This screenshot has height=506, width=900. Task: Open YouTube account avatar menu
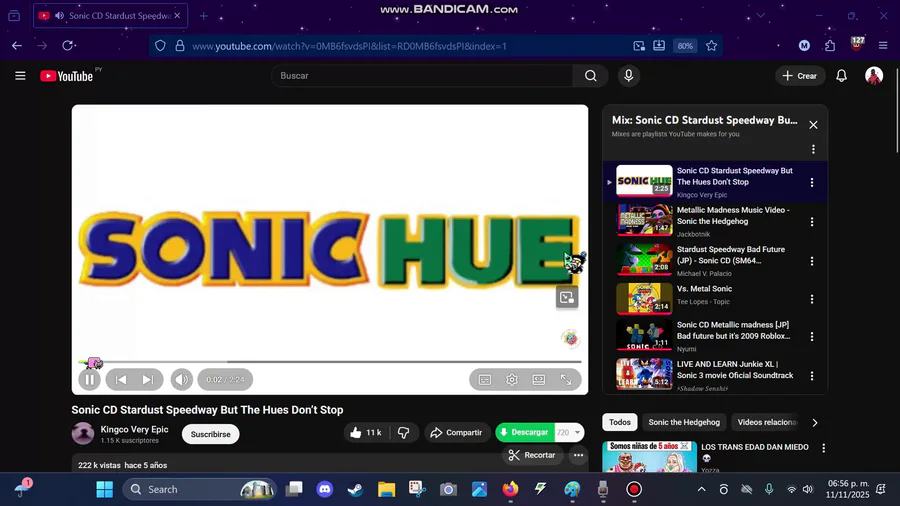point(874,76)
